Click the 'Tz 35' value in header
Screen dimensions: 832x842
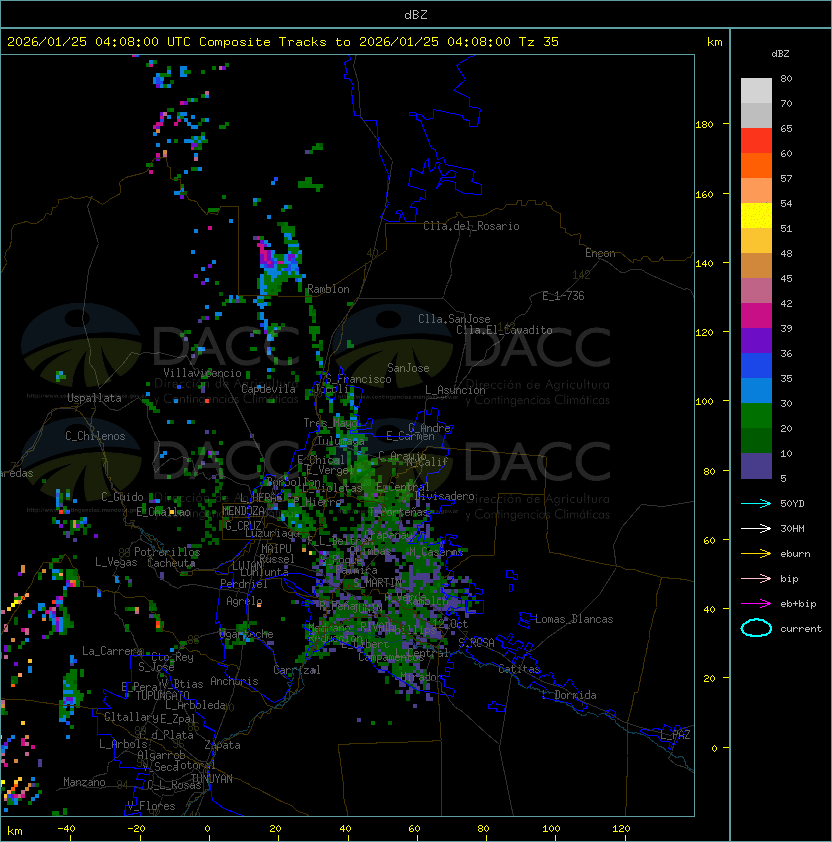539,42
